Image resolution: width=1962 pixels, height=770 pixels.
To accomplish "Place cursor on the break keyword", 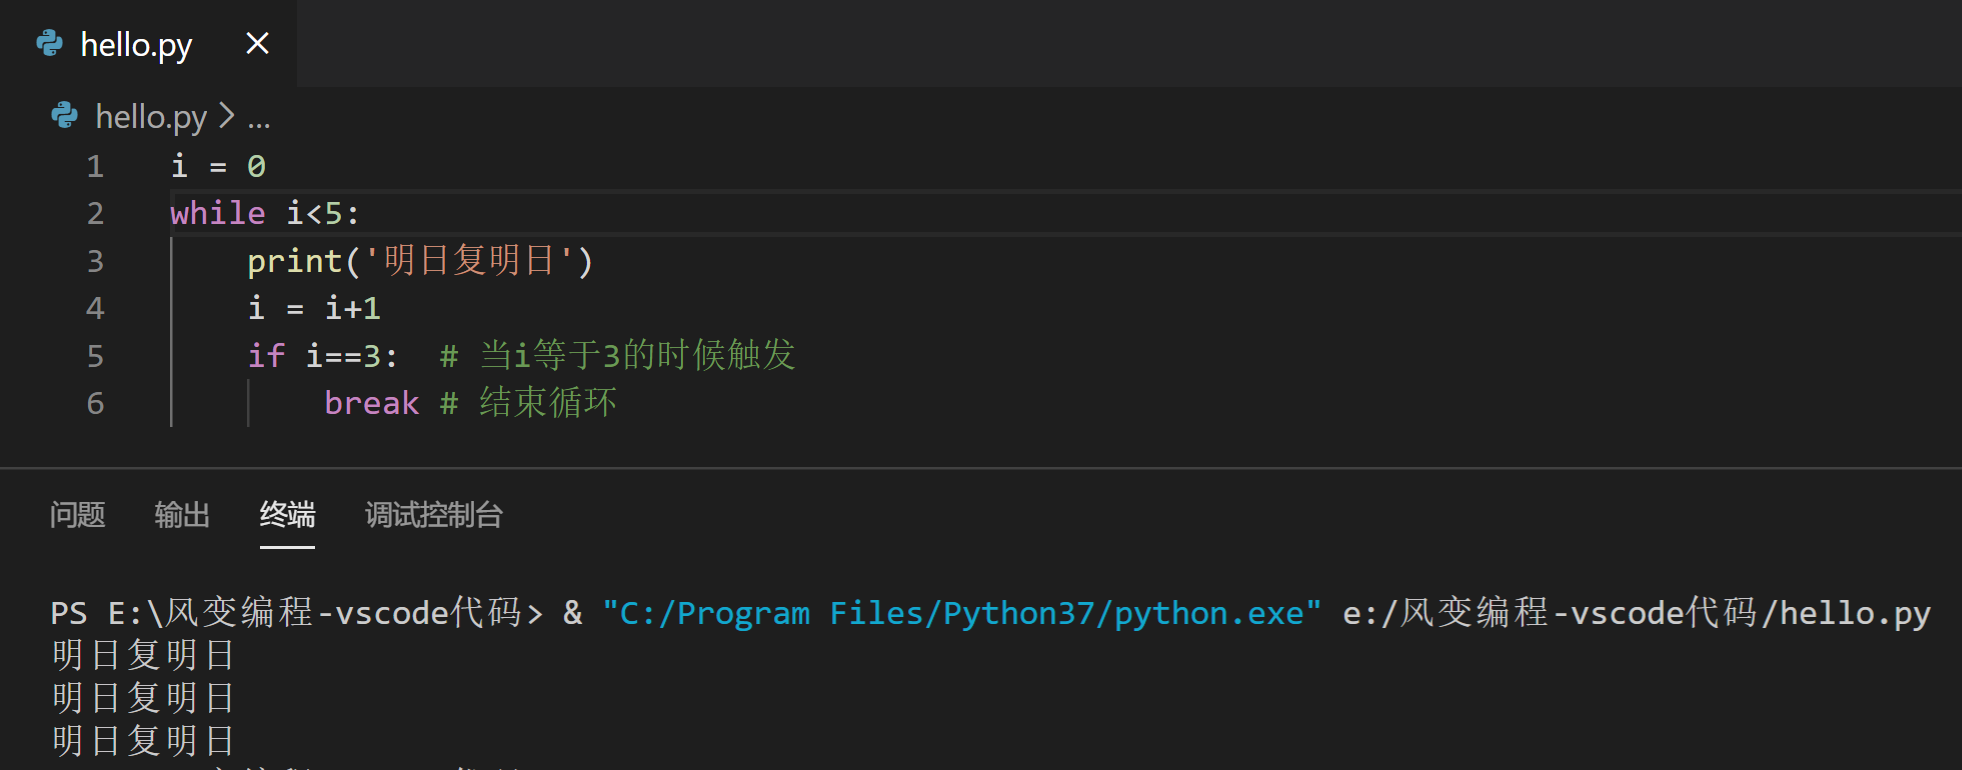I will tap(372, 403).
